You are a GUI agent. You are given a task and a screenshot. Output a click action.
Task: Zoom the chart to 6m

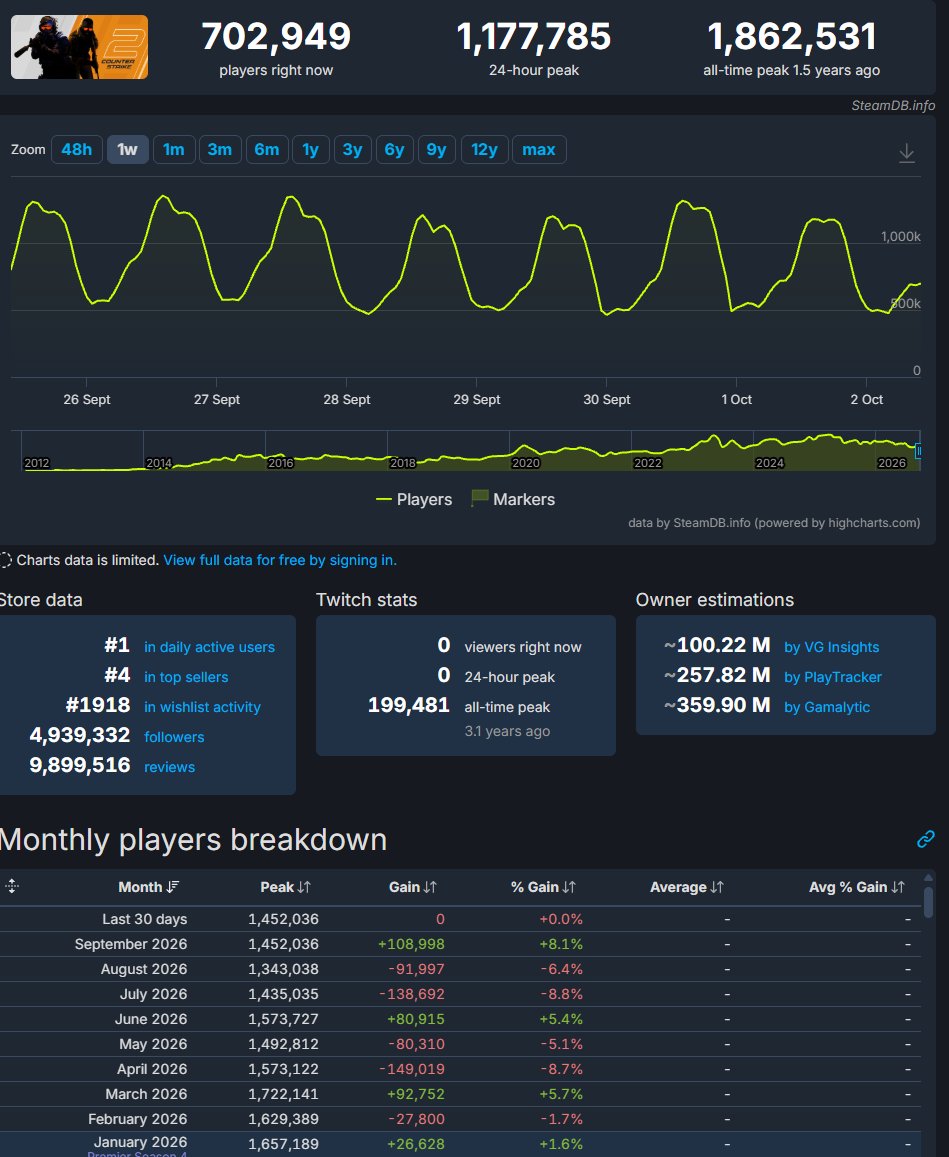[267, 150]
